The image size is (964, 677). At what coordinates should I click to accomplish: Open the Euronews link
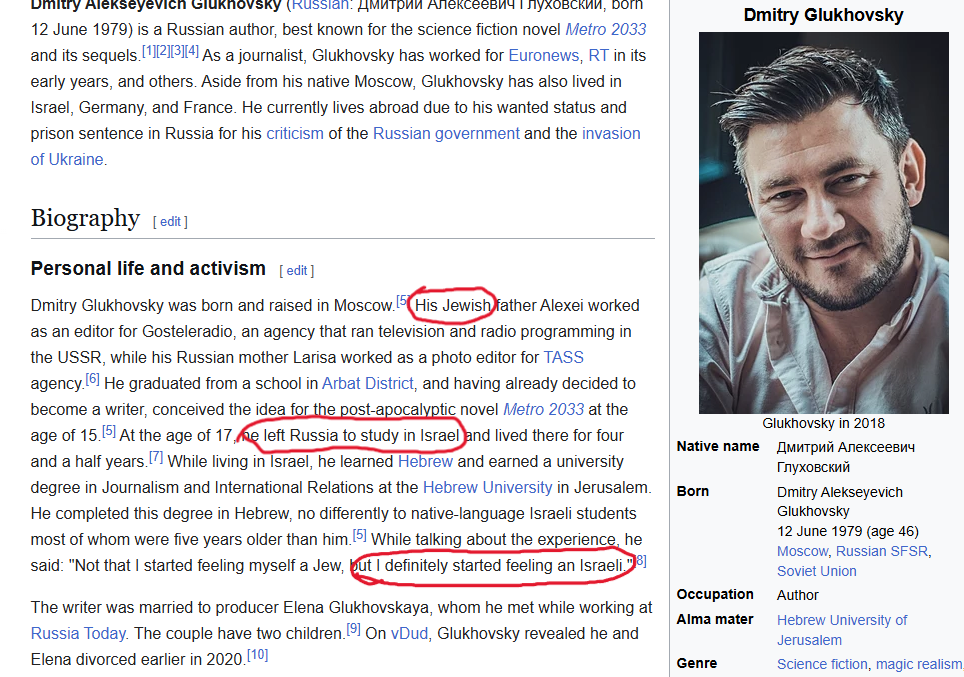click(x=543, y=55)
